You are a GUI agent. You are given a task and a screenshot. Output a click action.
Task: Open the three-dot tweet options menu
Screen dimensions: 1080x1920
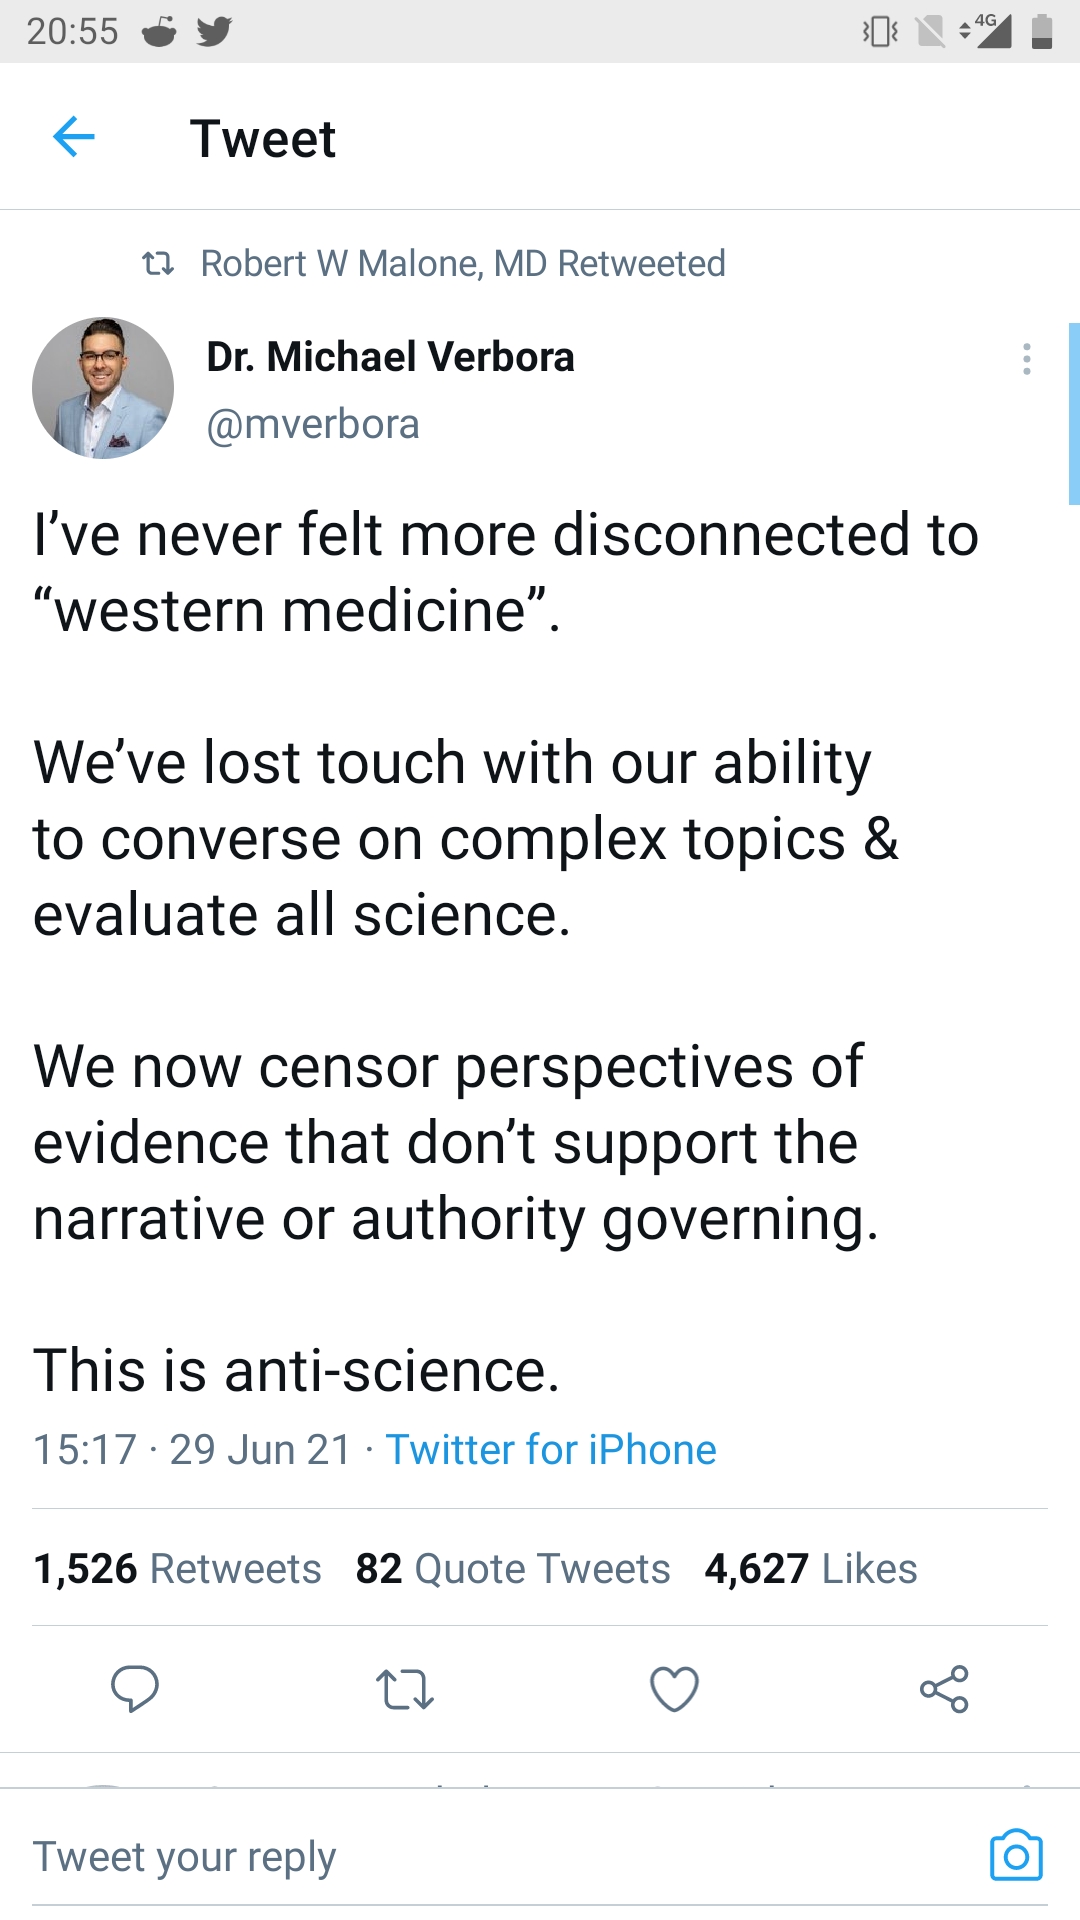pyautogui.click(x=1027, y=359)
